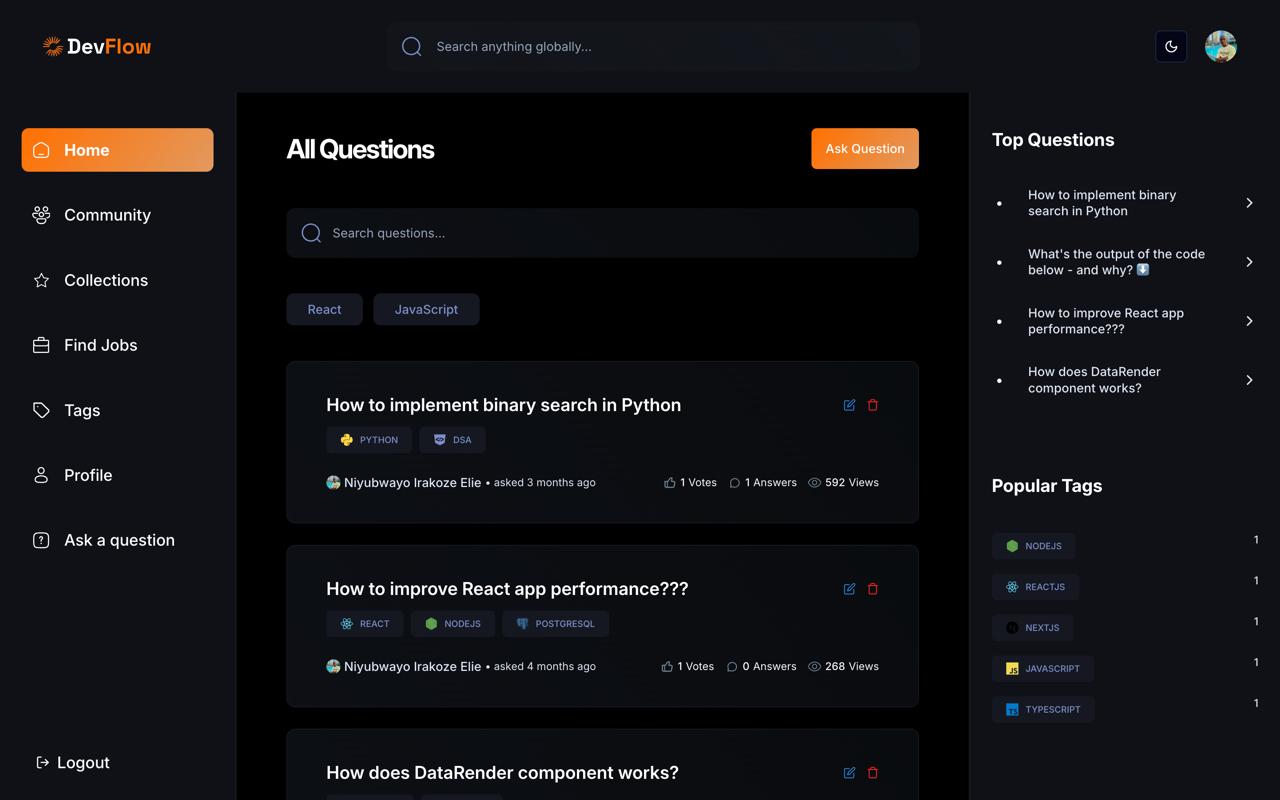The height and width of the screenshot is (800, 1280).
Task: Go to Community in the sidebar
Action: tap(107, 215)
